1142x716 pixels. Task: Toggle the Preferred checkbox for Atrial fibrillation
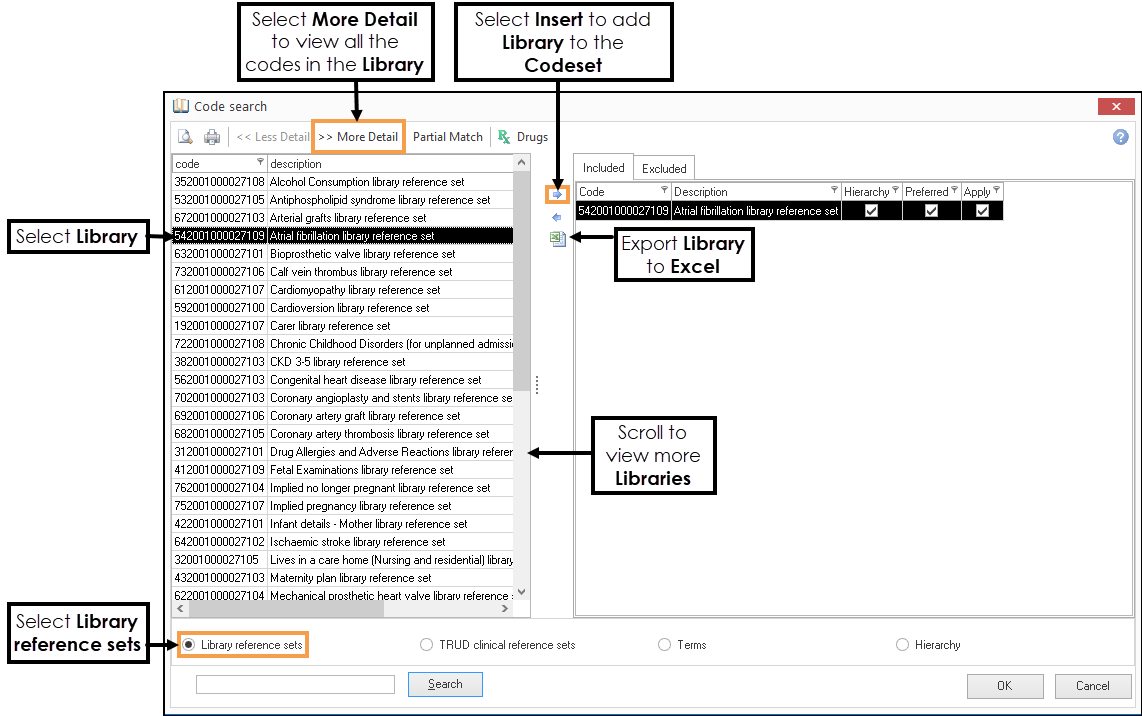[x=931, y=210]
